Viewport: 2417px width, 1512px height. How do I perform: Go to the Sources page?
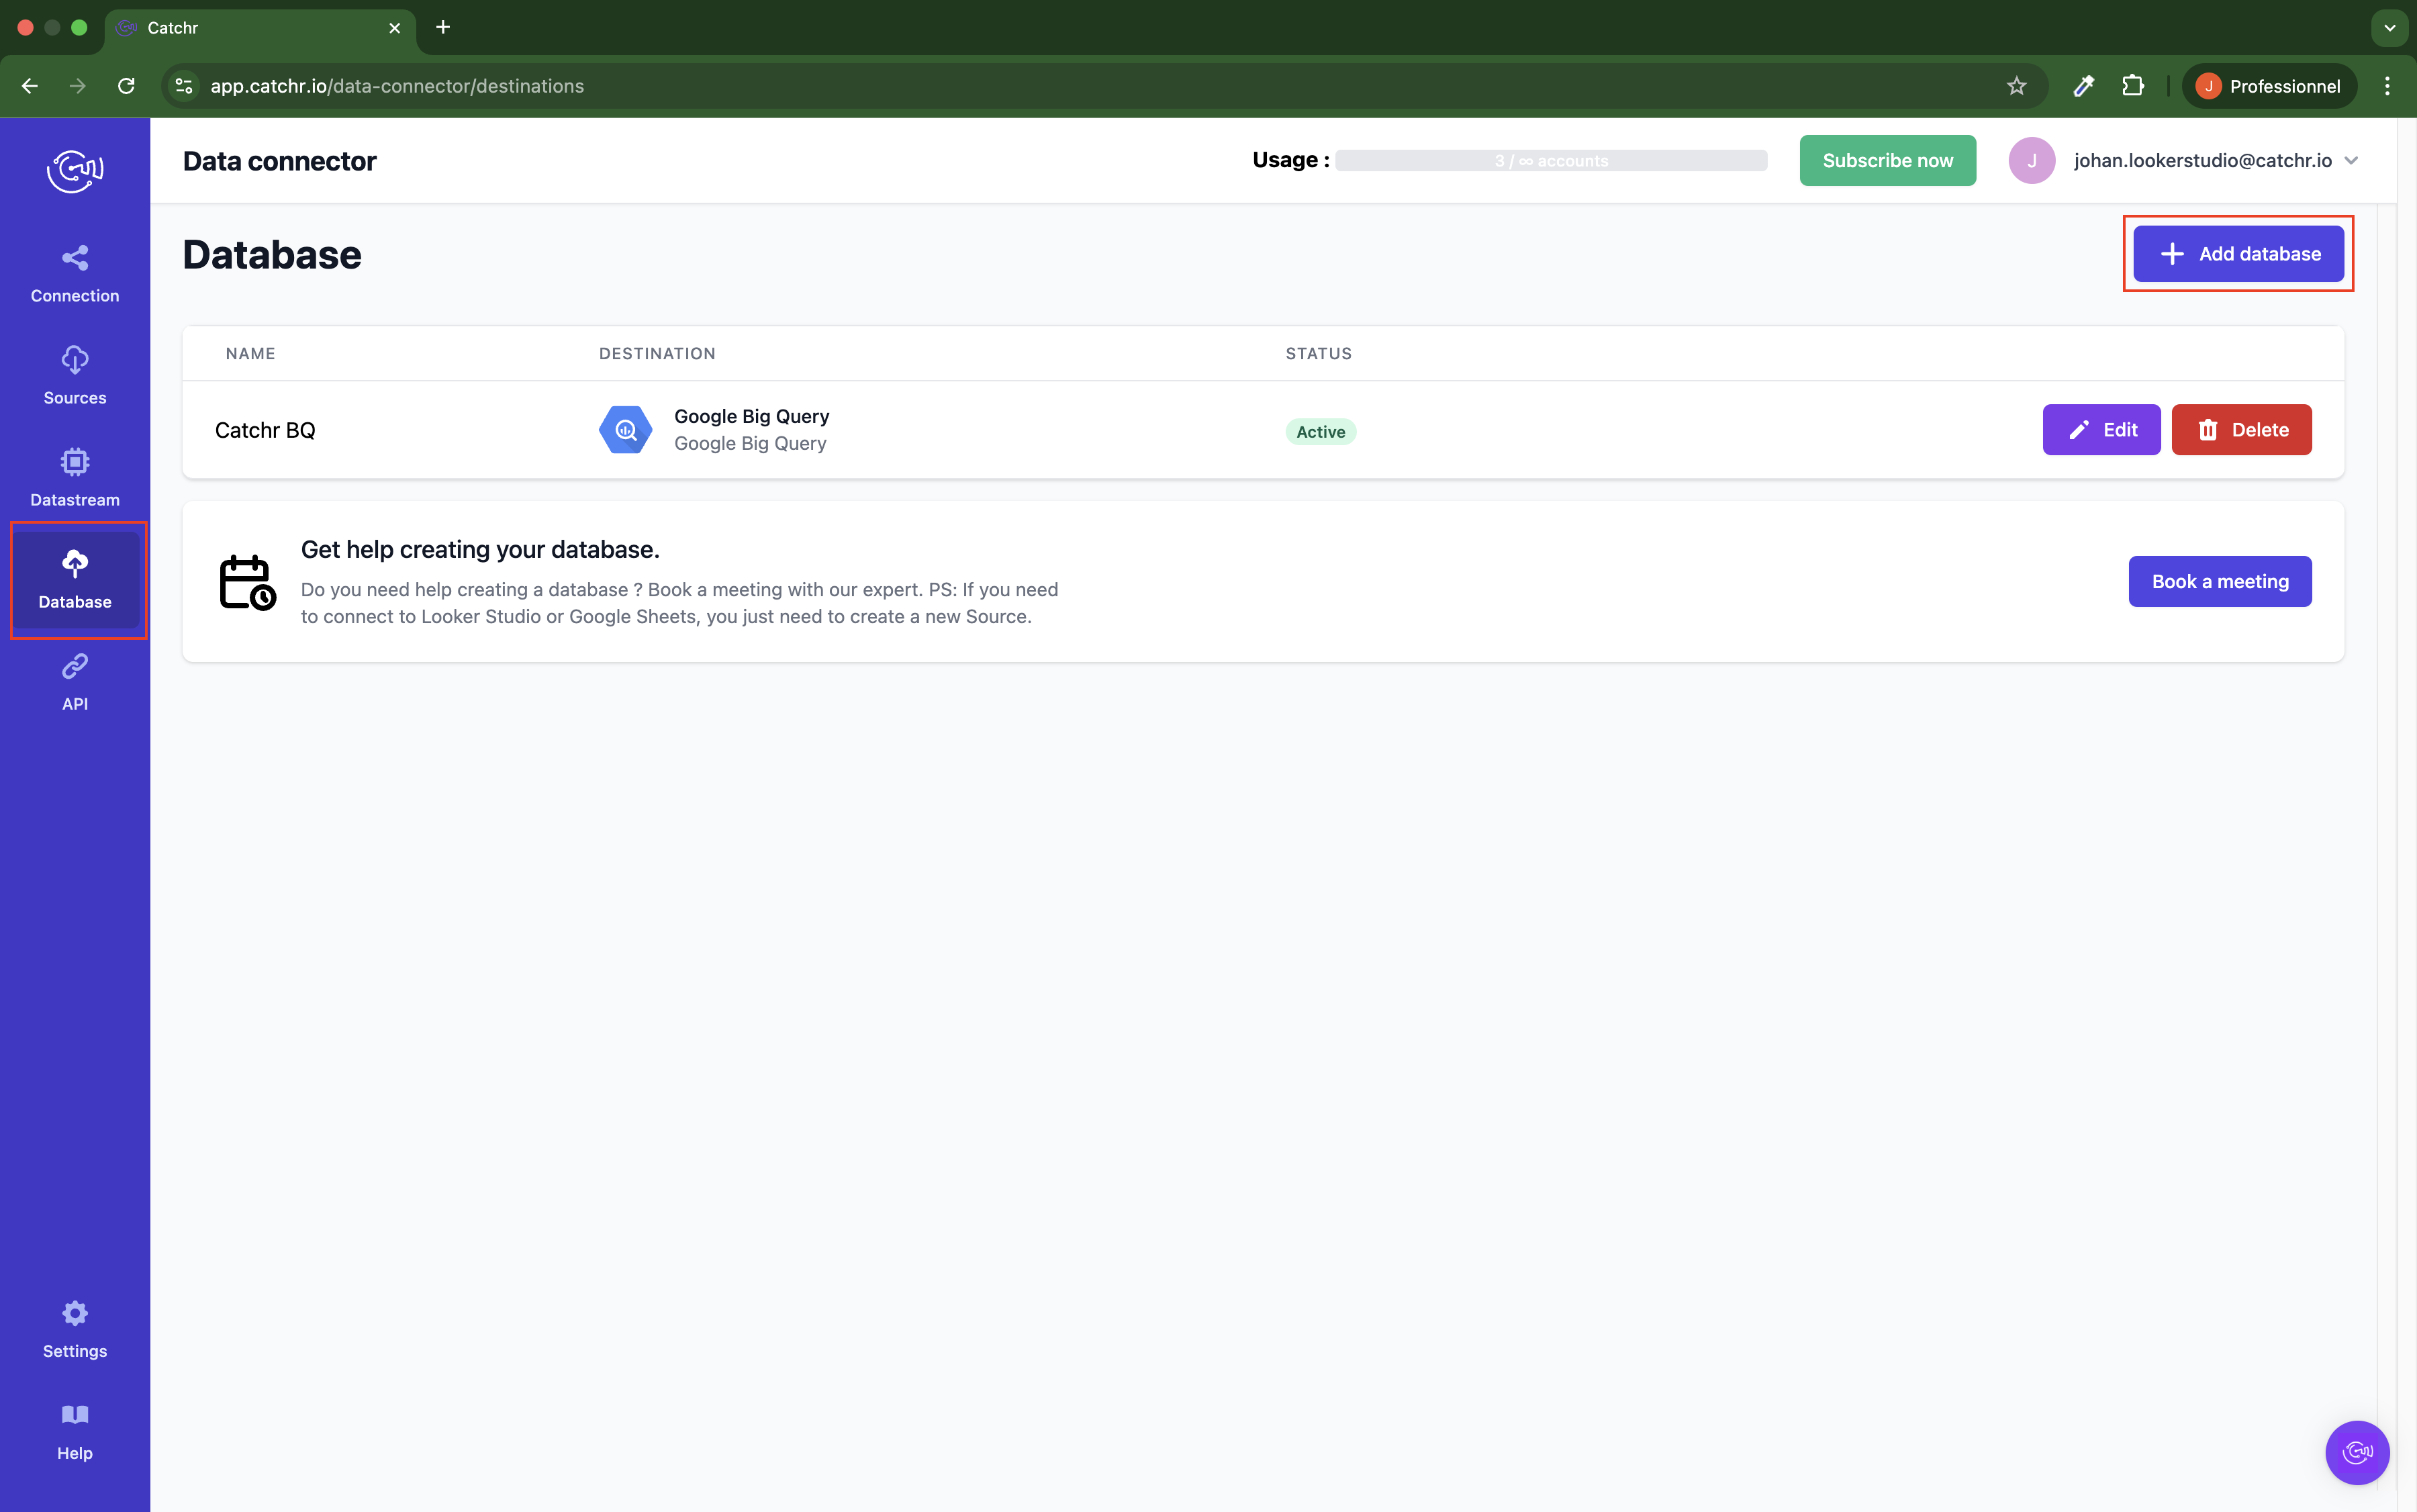[75, 376]
